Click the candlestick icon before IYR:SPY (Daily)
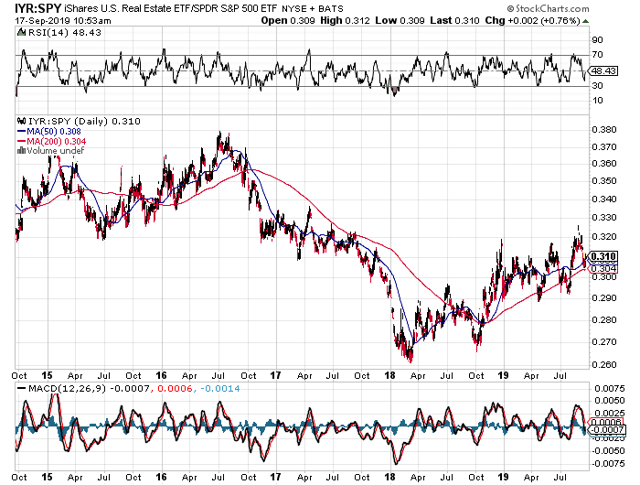This screenshot has height=485, width=640. [x=22, y=121]
